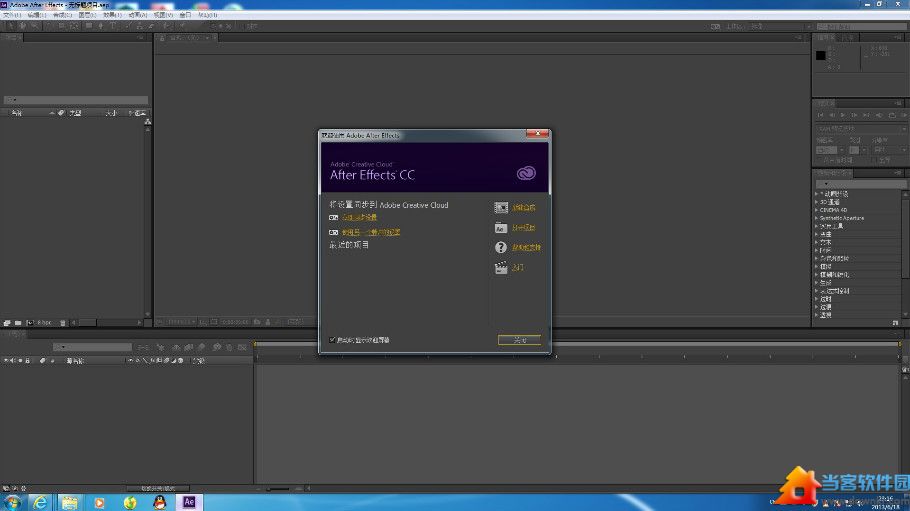Screen dimensions: 910x511
Task: Click the Play button in Preview panel
Action: point(843,115)
